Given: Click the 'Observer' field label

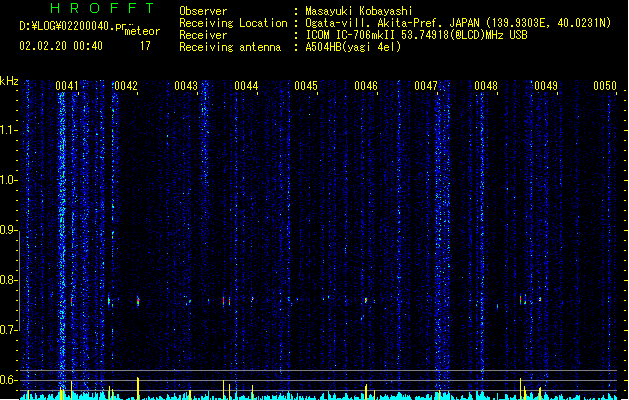Looking at the screenshot, I should [x=203, y=11].
